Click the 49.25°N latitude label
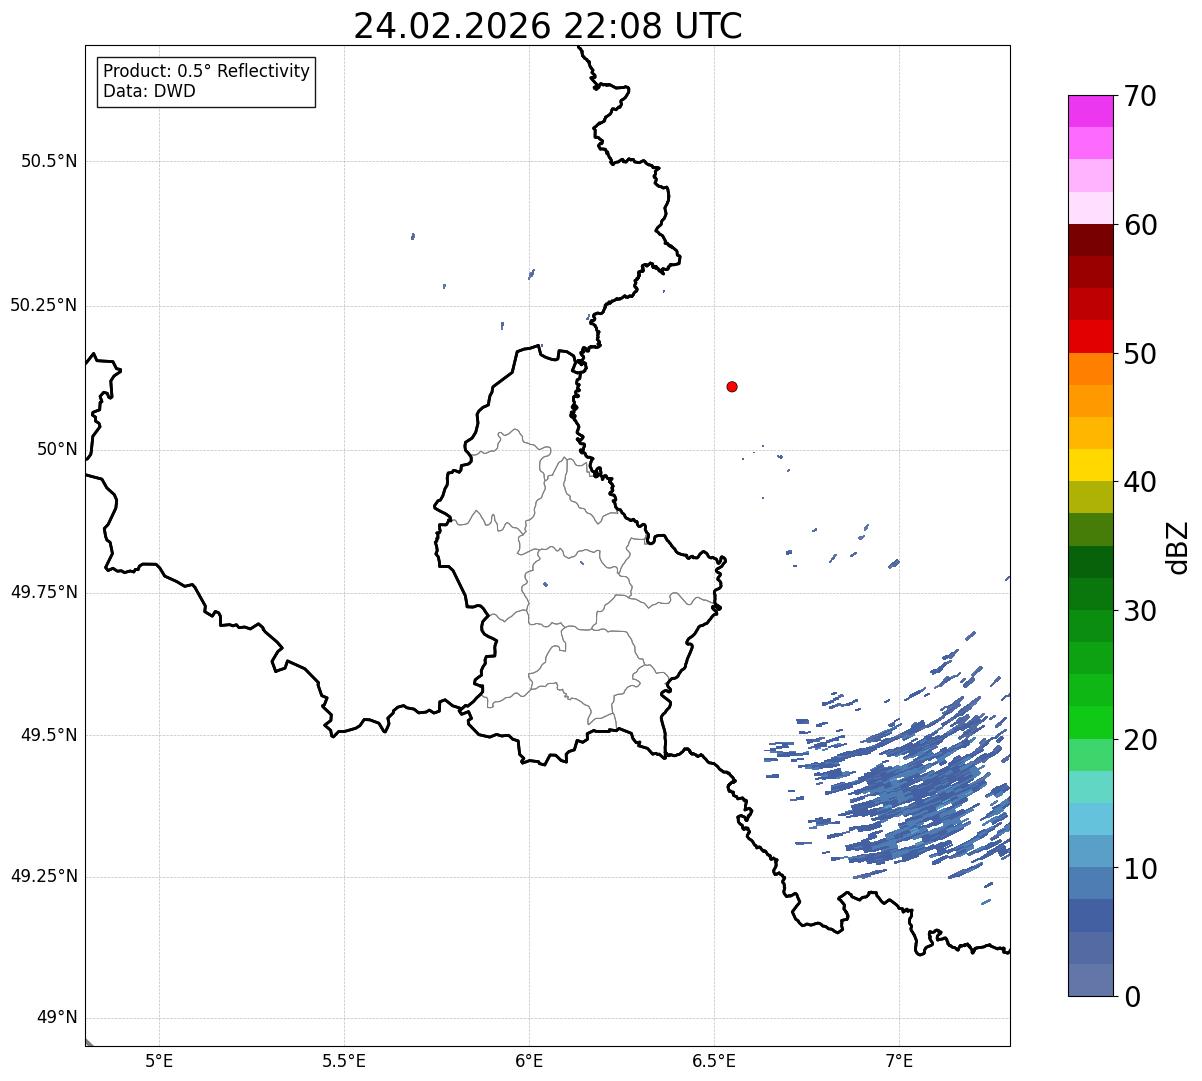 click(x=44, y=877)
